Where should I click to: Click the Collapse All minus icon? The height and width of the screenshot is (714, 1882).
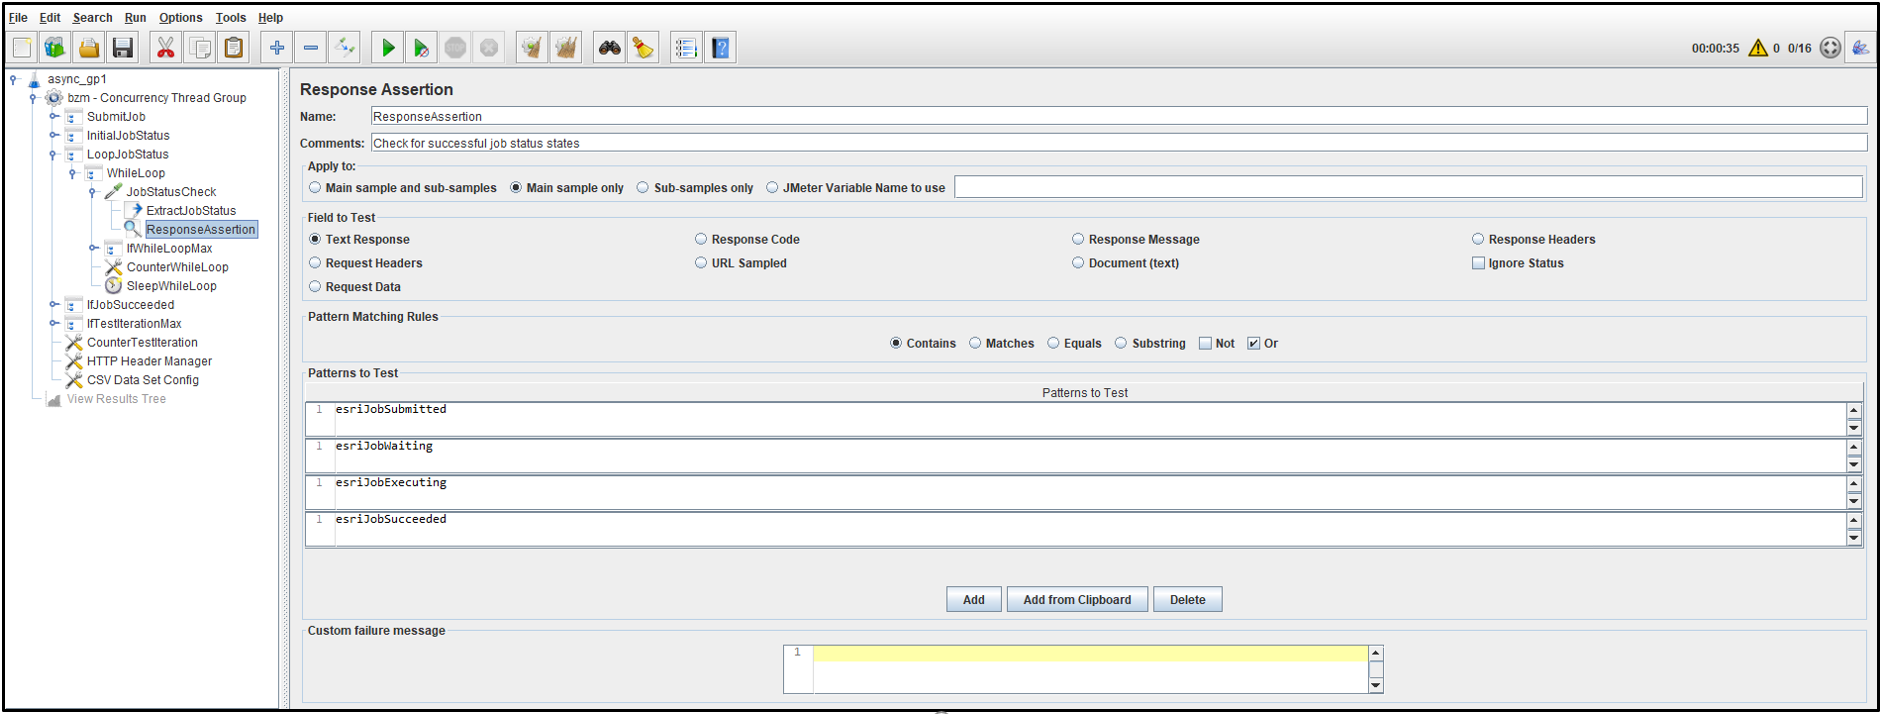coord(311,47)
